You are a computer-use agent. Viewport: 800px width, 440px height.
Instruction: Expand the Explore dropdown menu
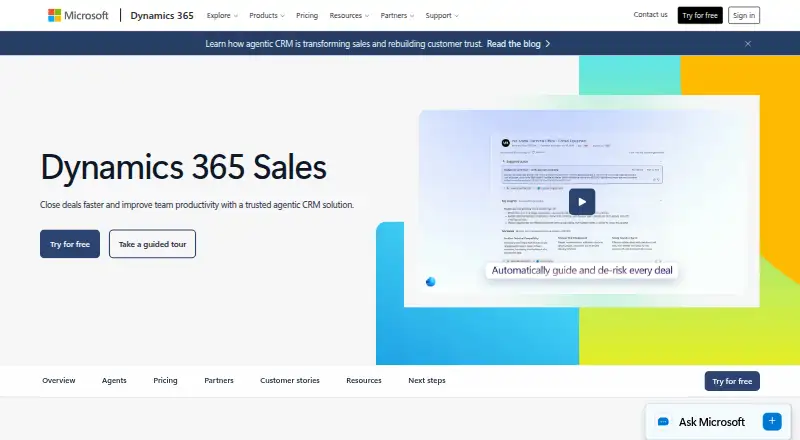(x=222, y=16)
